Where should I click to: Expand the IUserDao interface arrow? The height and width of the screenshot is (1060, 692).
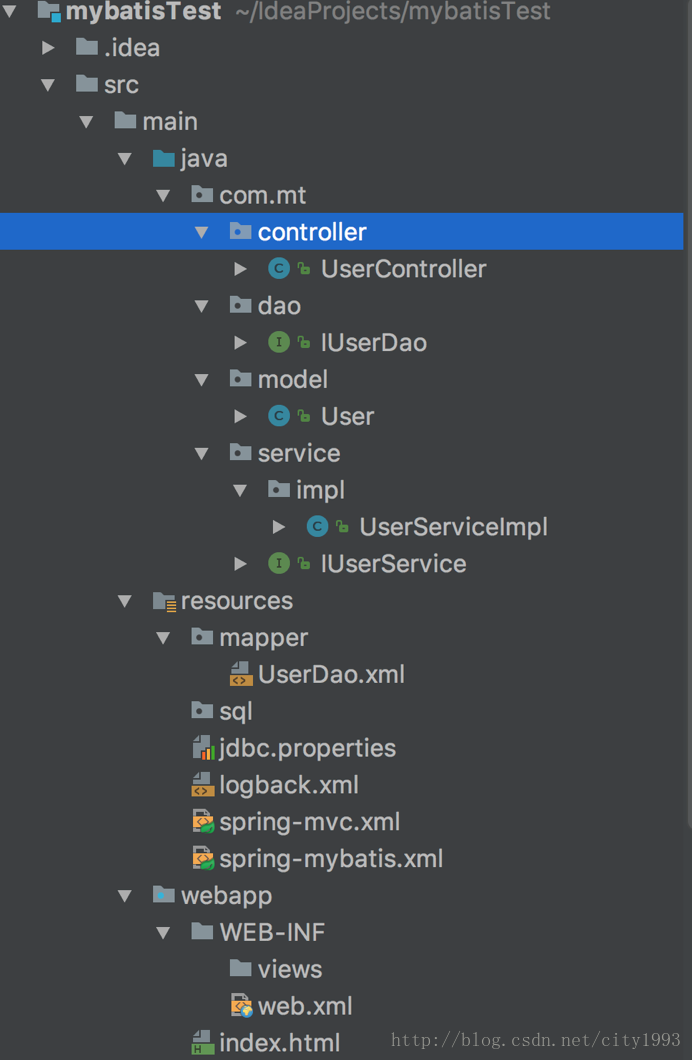240,343
